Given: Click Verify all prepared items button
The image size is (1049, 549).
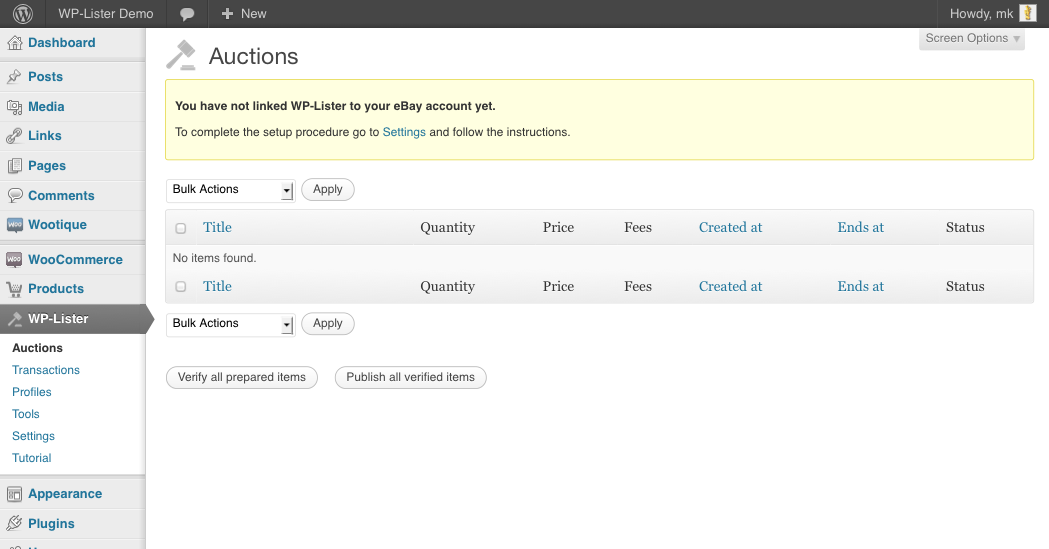Looking at the screenshot, I should tap(242, 377).
